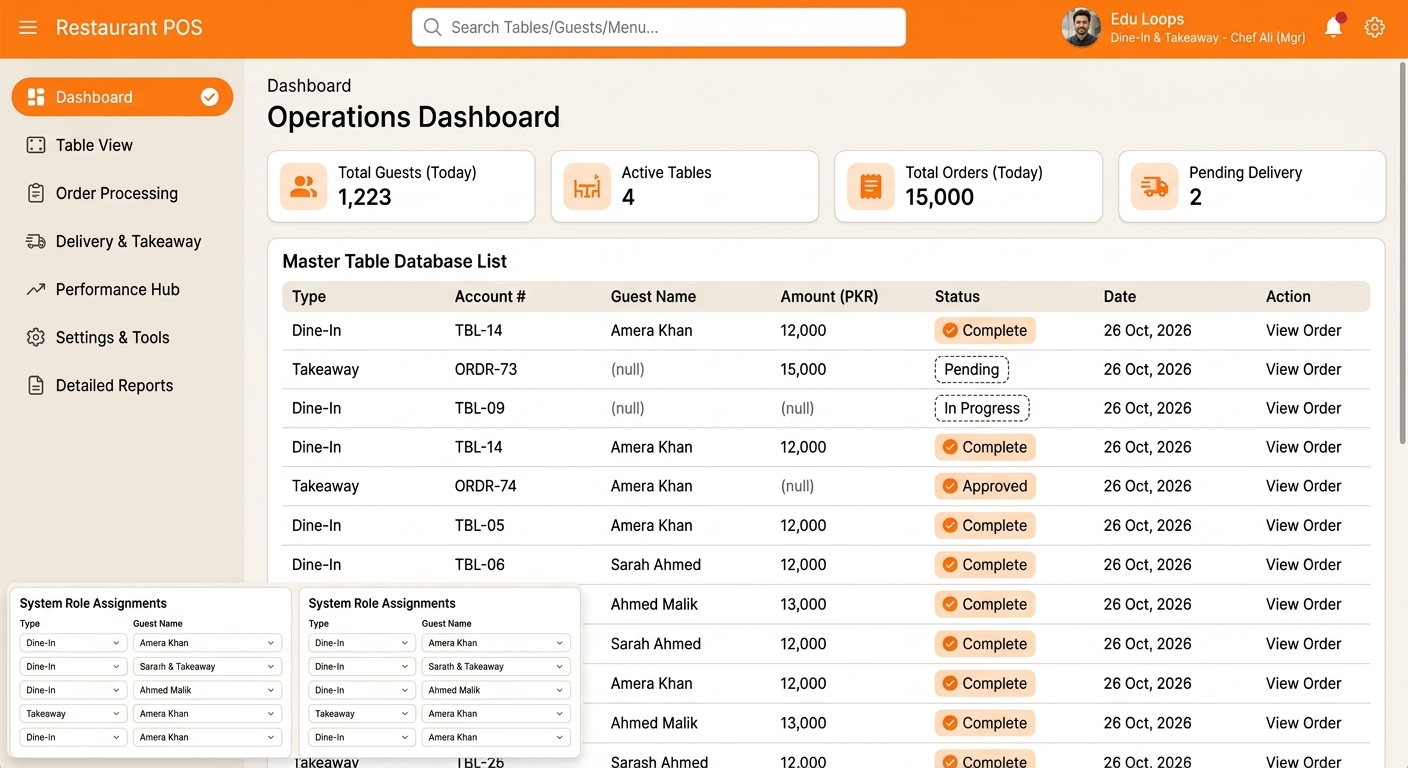View Order for account ORDR-74
The height and width of the screenshot is (768, 1408).
pos(1303,486)
